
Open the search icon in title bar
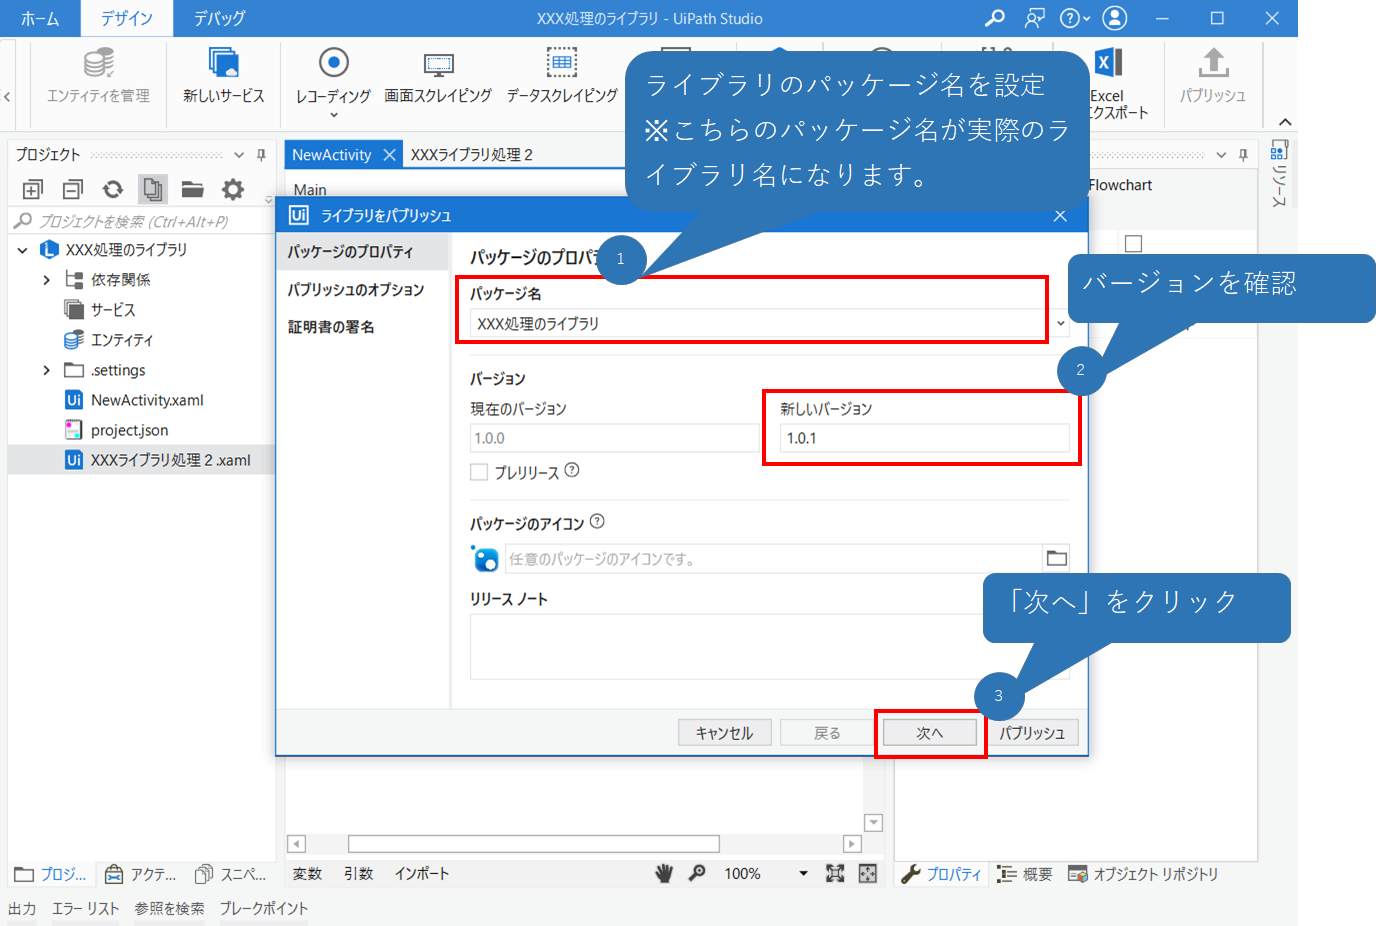(994, 18)
